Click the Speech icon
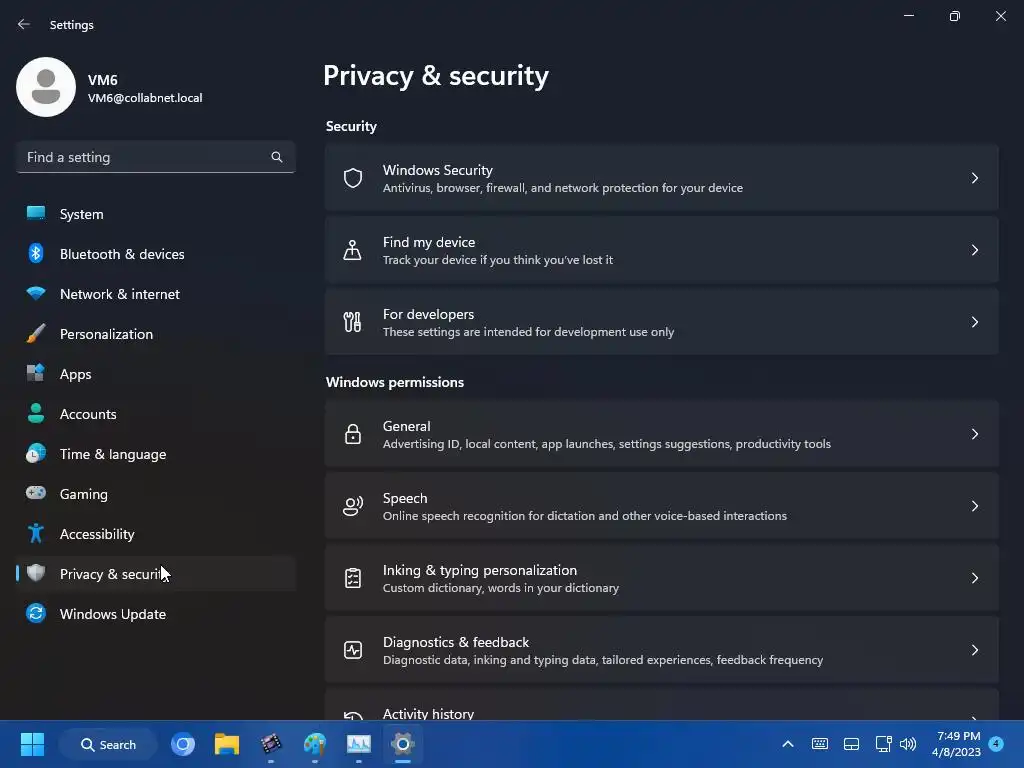1024x768 pixels. pyautogui.click(x=353, y=506)
